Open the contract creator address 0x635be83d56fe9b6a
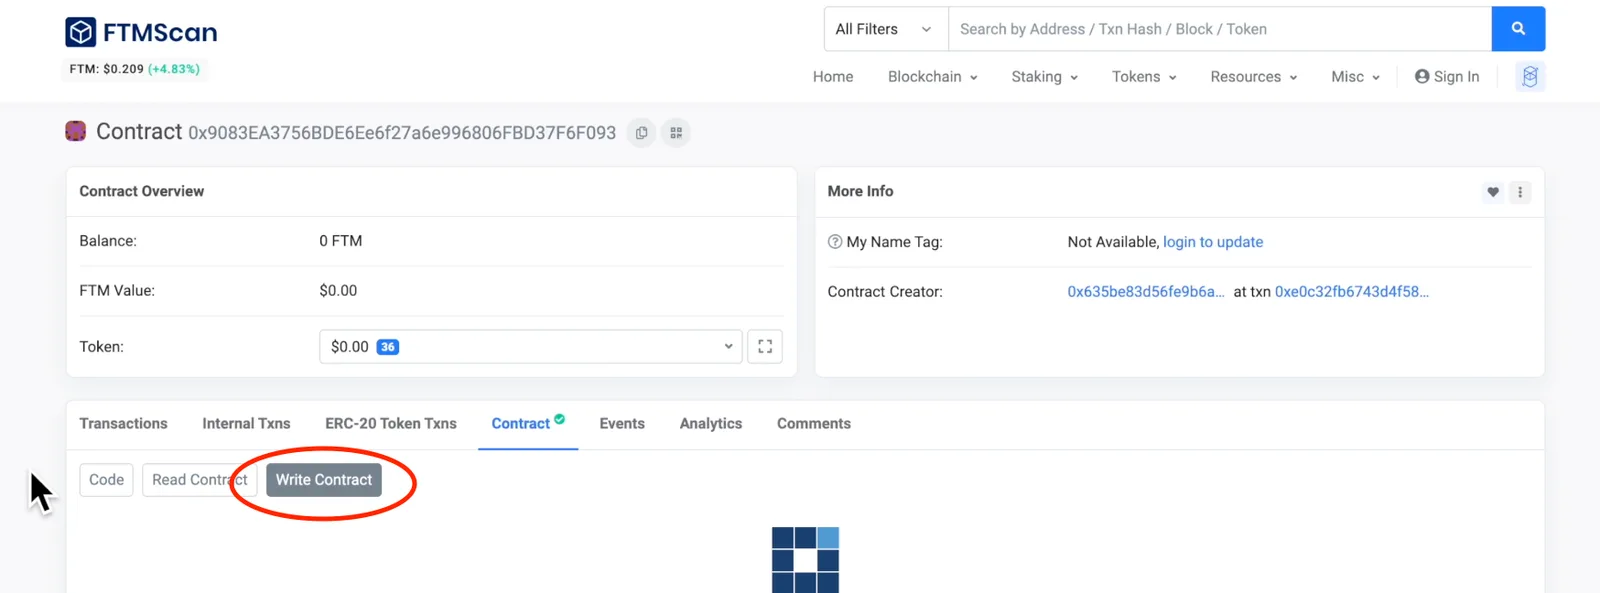 pyautogui.click(x=1146, y=292)
